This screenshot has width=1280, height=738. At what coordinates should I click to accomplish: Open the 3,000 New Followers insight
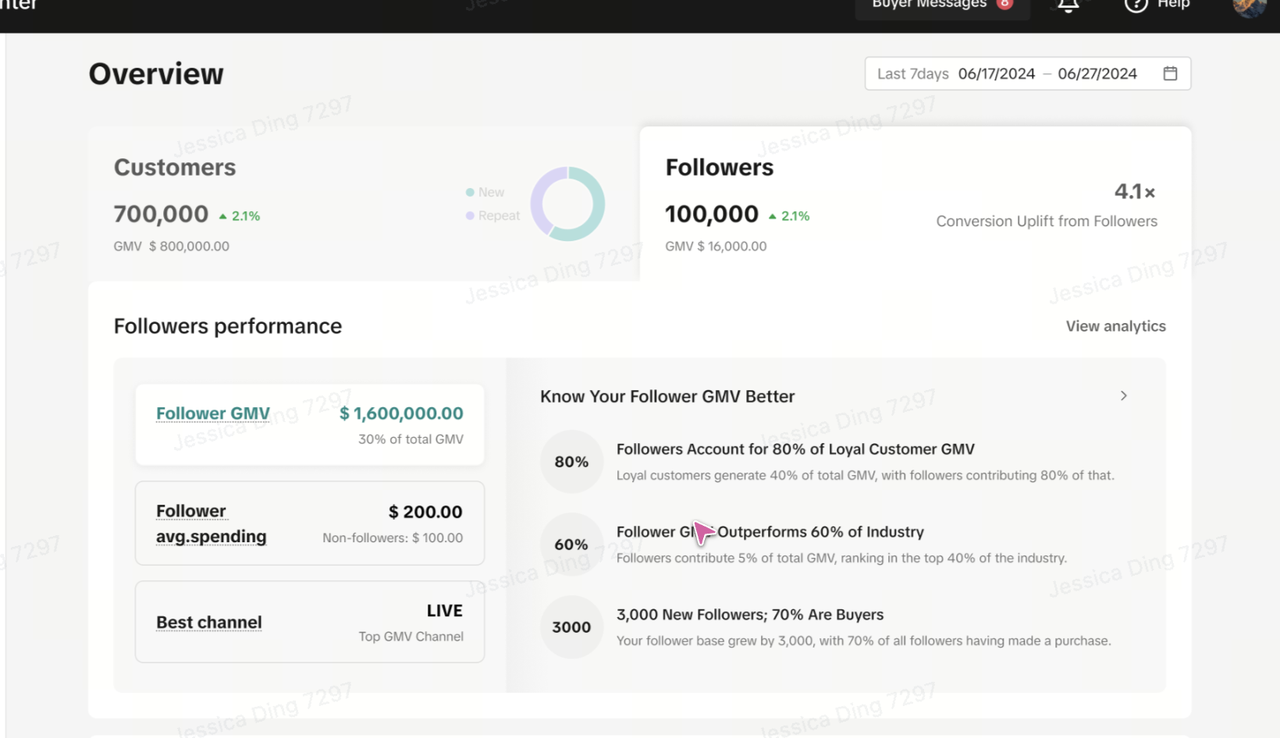tap(750, 615)
